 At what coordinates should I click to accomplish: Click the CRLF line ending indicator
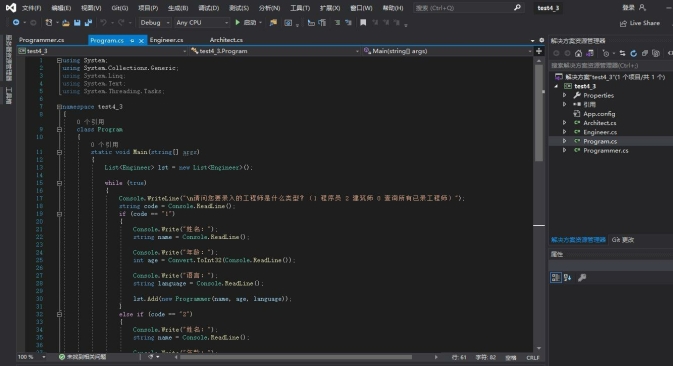[533, 357]
